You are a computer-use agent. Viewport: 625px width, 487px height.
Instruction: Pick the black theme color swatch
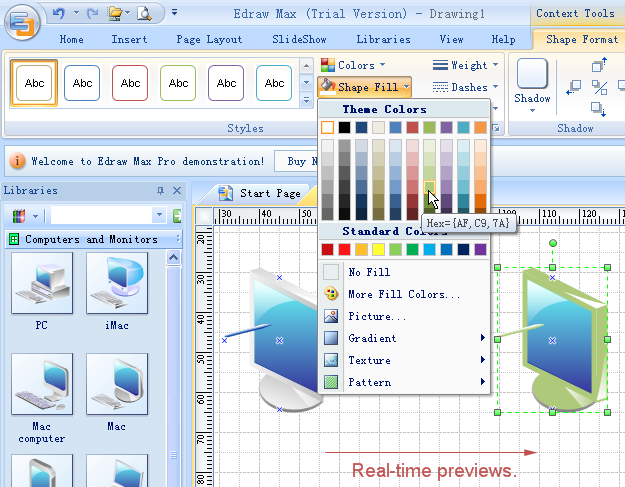point(344,128)
